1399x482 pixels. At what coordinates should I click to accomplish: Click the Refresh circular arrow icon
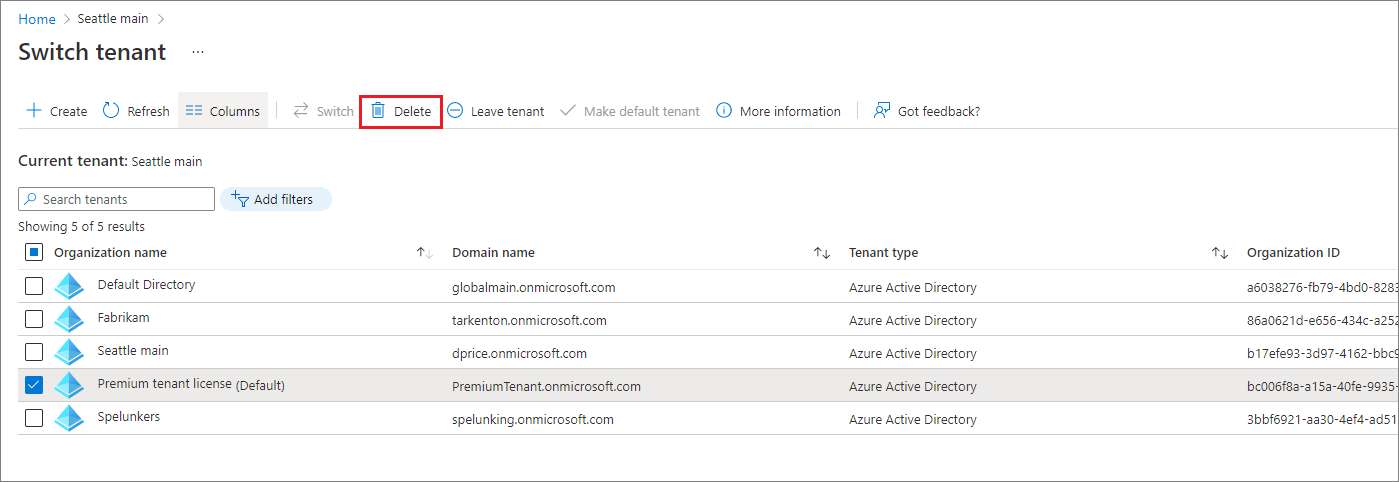[111, 111]
